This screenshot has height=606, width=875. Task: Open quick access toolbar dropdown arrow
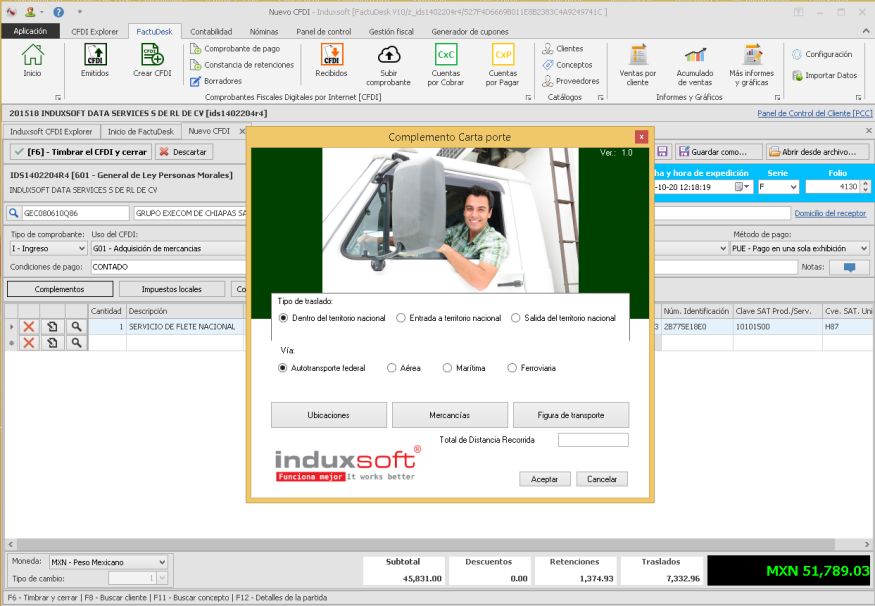point(80,12)
